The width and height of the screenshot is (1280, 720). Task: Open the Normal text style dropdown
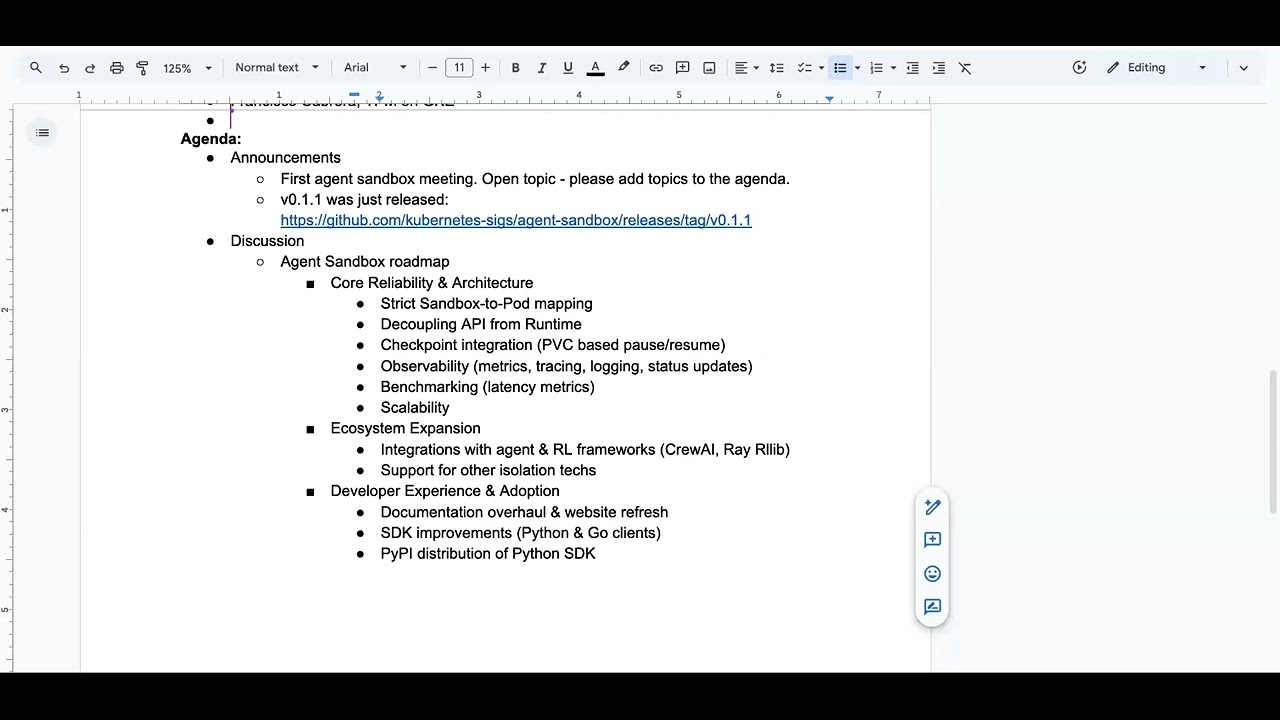point(277,68)
